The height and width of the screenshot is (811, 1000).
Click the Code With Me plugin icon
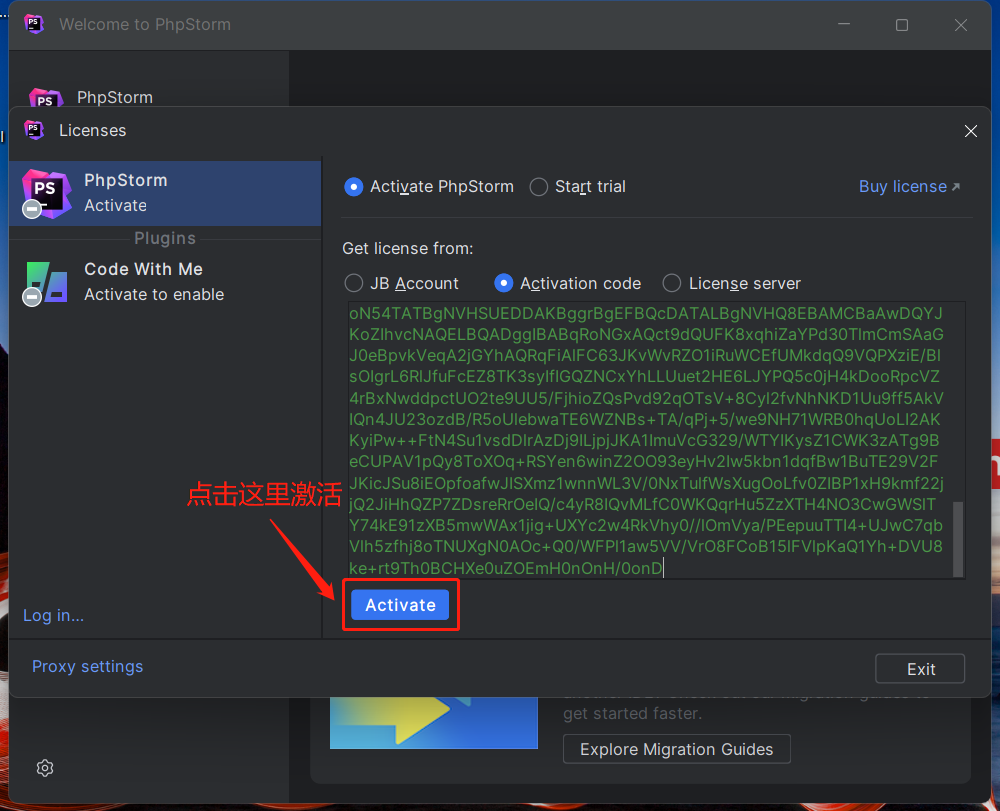tap(46, 282)
